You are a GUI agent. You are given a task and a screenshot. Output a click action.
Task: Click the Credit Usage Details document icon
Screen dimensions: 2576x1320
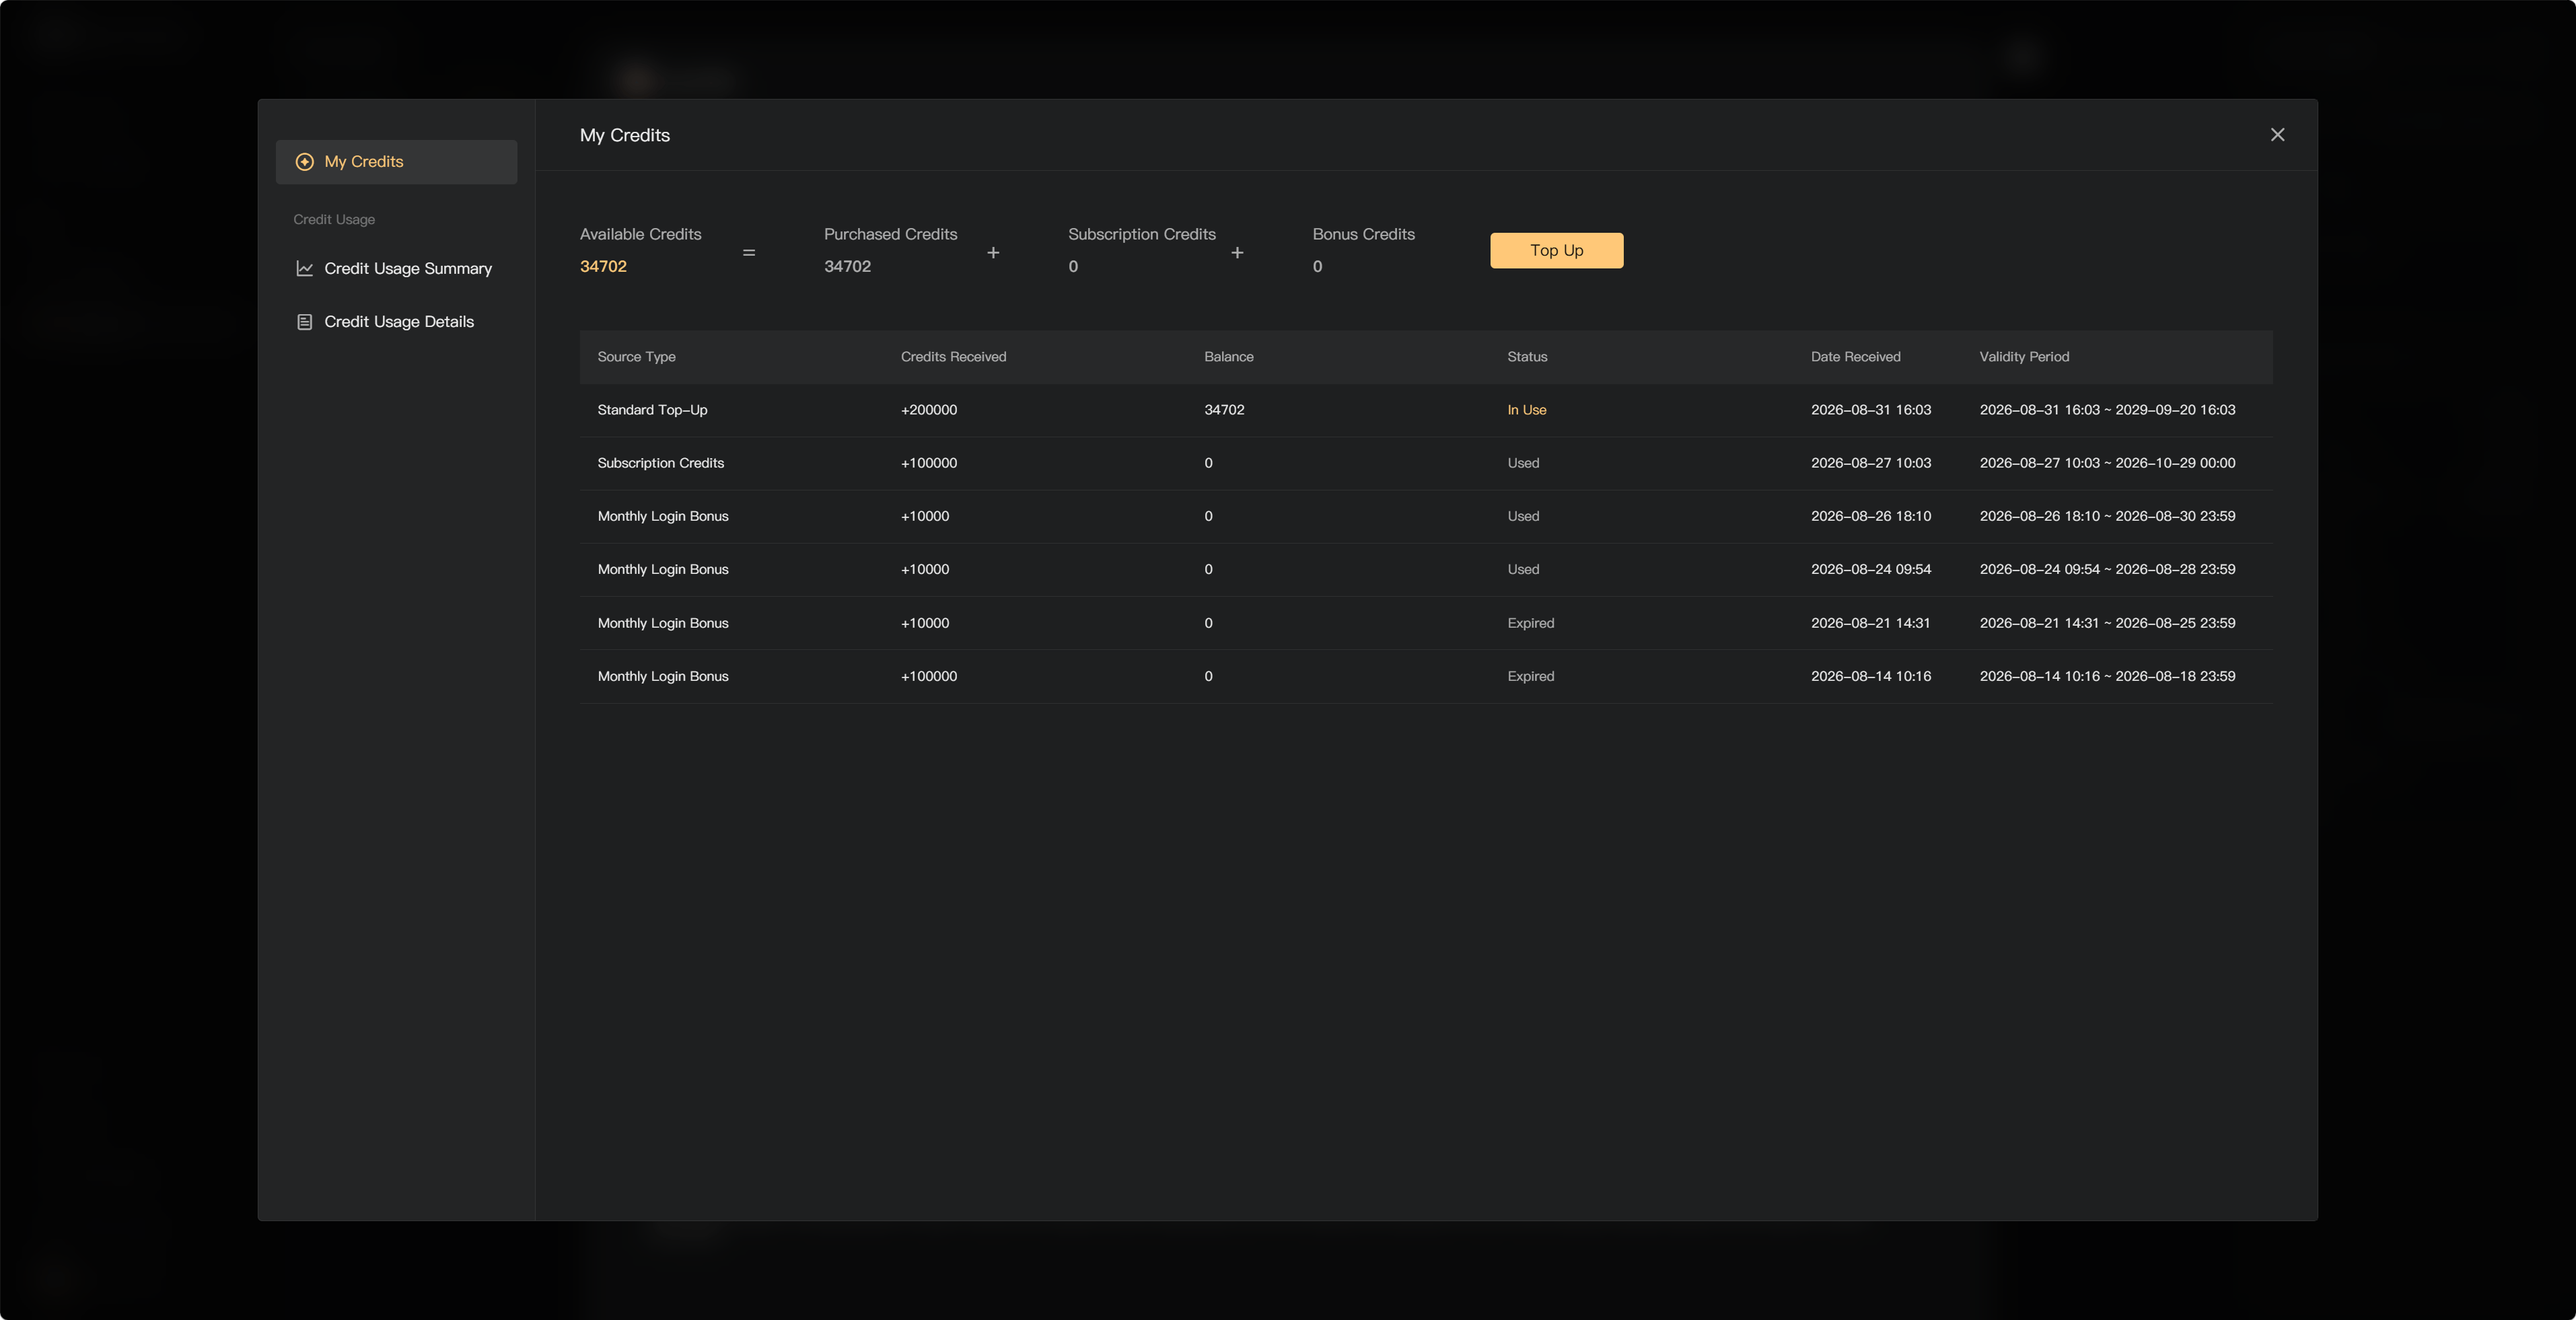[305, 322]
